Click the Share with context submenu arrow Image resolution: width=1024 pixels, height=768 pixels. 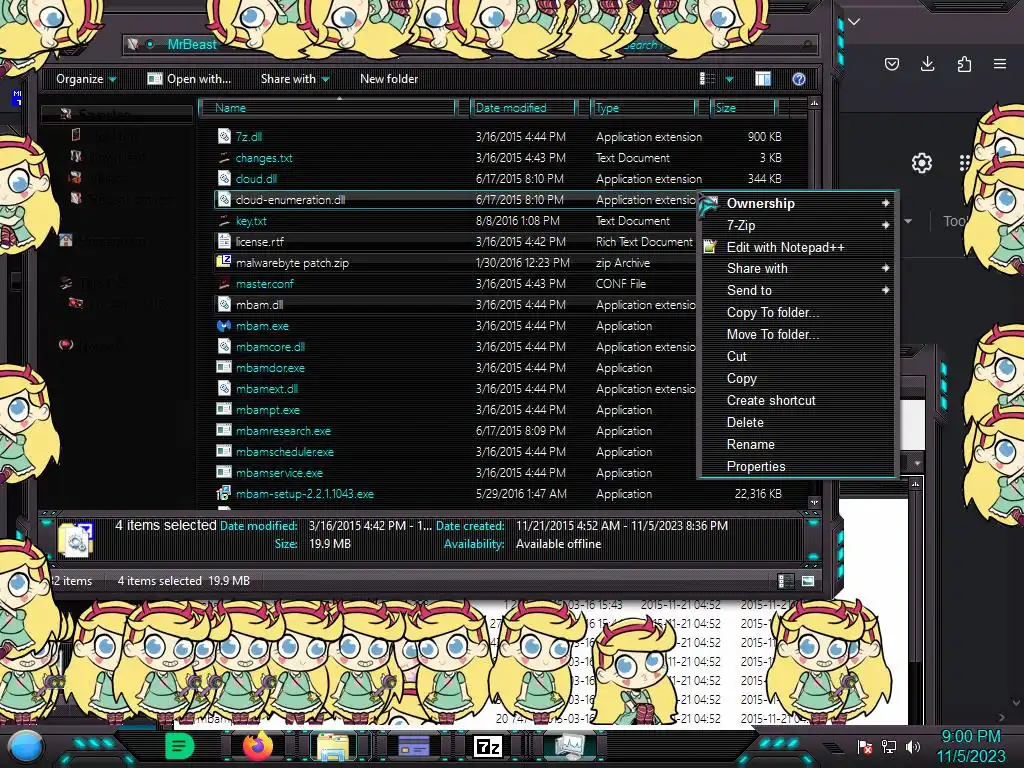point(886,268)
